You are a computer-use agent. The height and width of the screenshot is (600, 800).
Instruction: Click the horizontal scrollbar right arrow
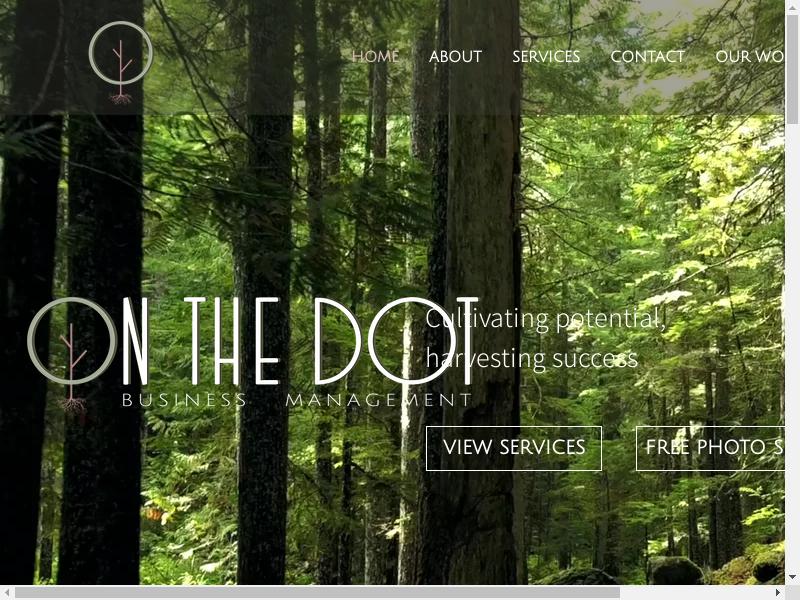778,592
